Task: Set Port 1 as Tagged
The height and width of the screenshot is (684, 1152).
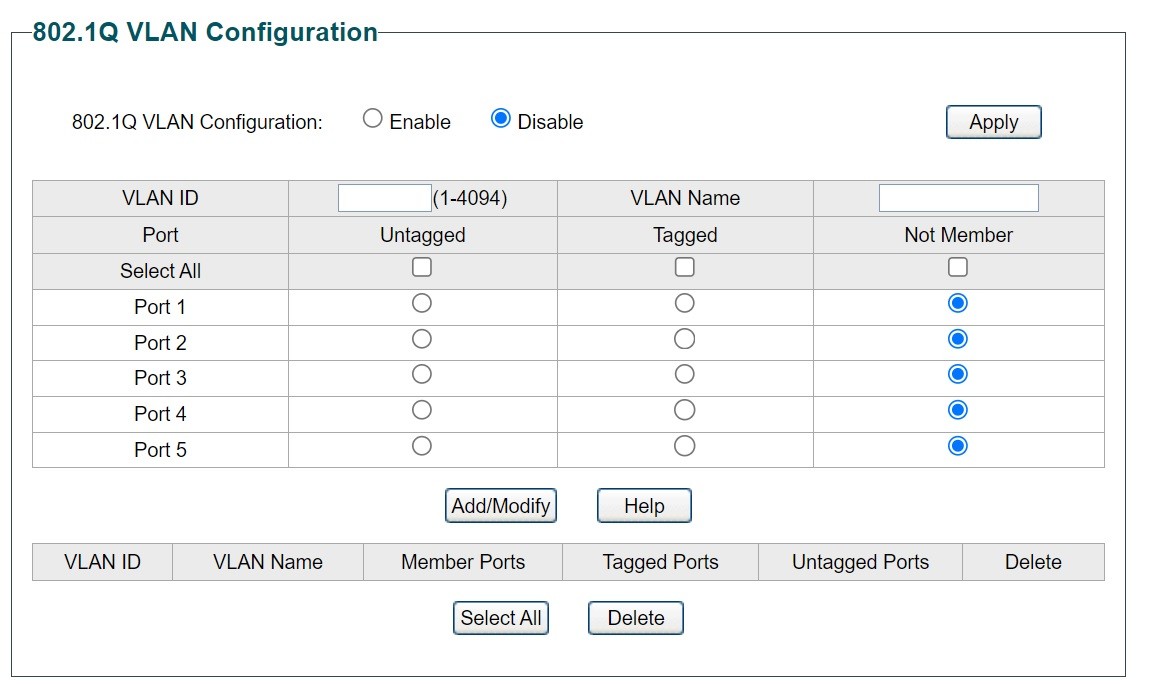Action: coord(685,303)
